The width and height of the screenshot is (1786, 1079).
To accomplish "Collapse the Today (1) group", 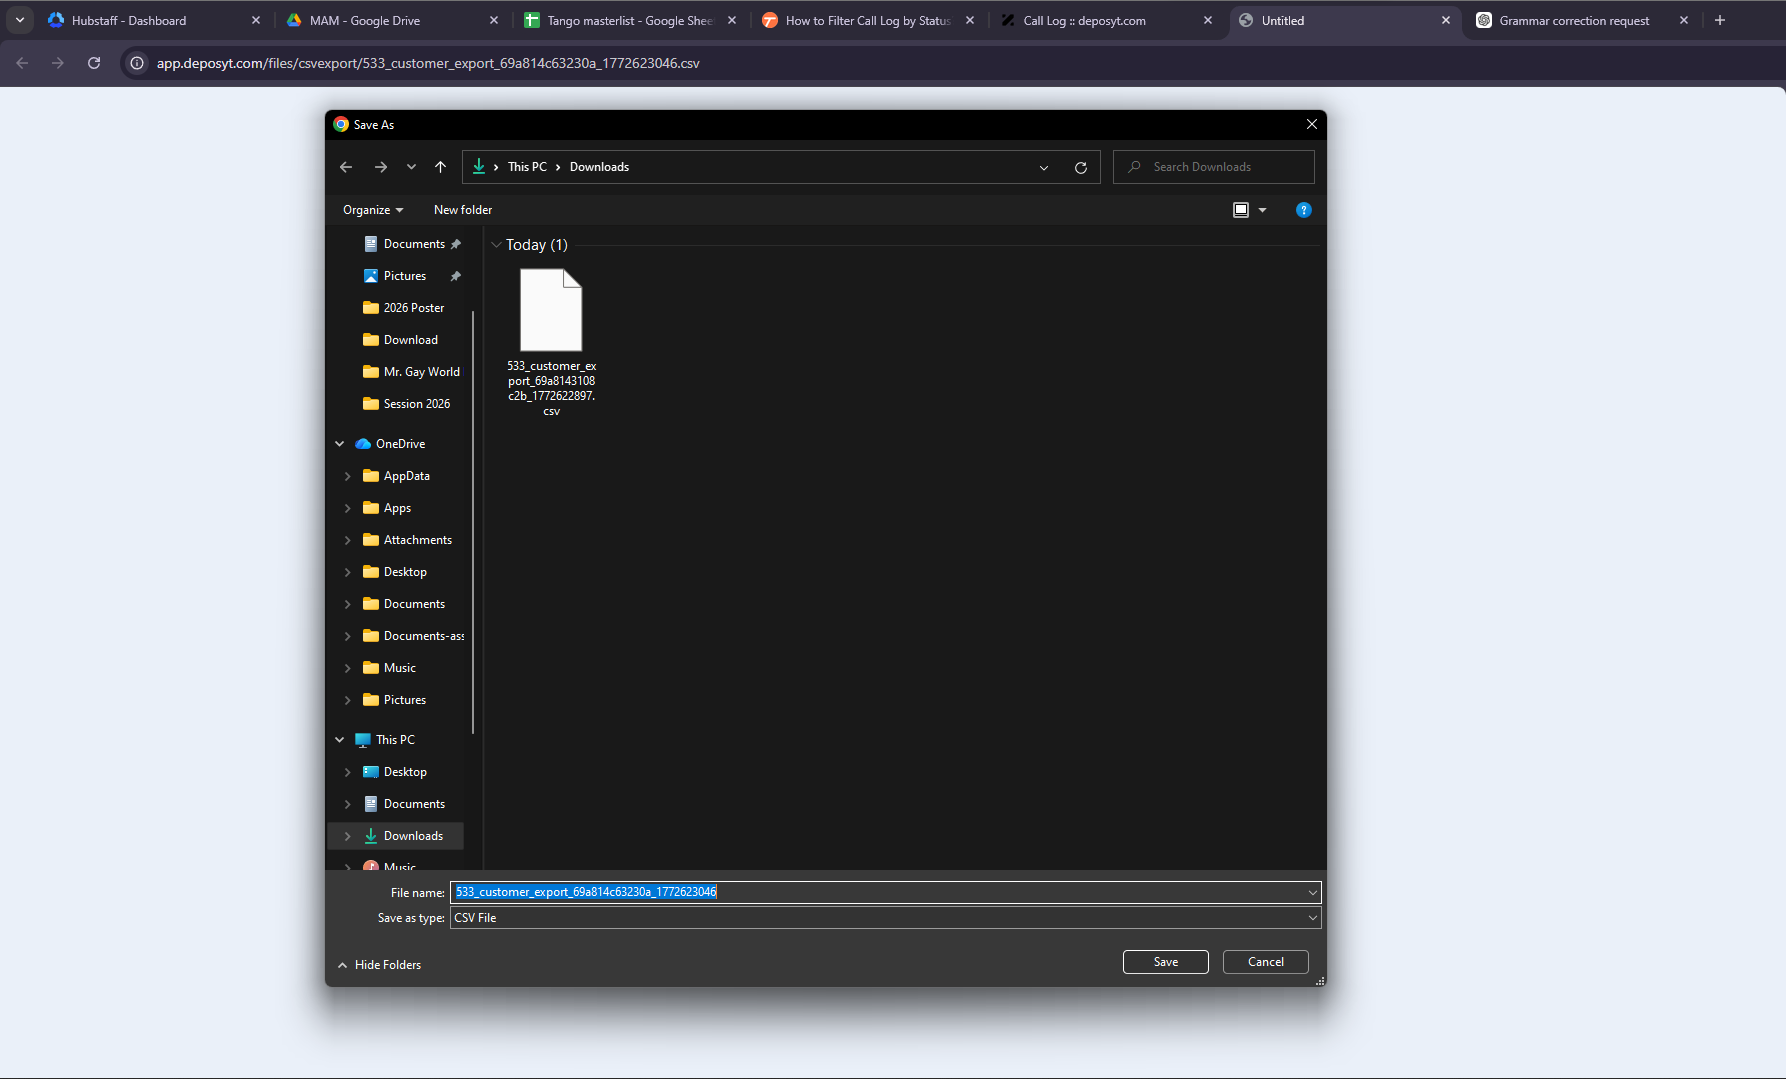I will 496,245.
